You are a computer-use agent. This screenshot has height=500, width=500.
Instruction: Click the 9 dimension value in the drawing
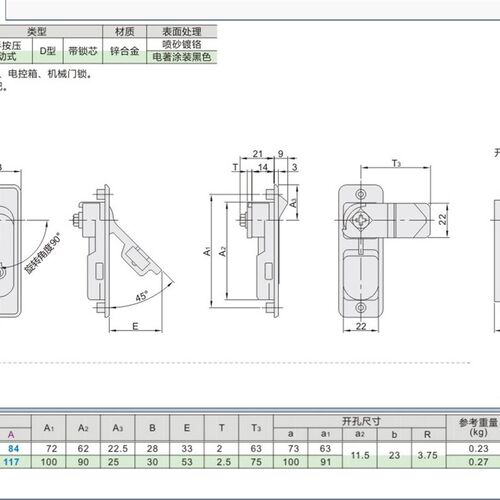point(281,154)
